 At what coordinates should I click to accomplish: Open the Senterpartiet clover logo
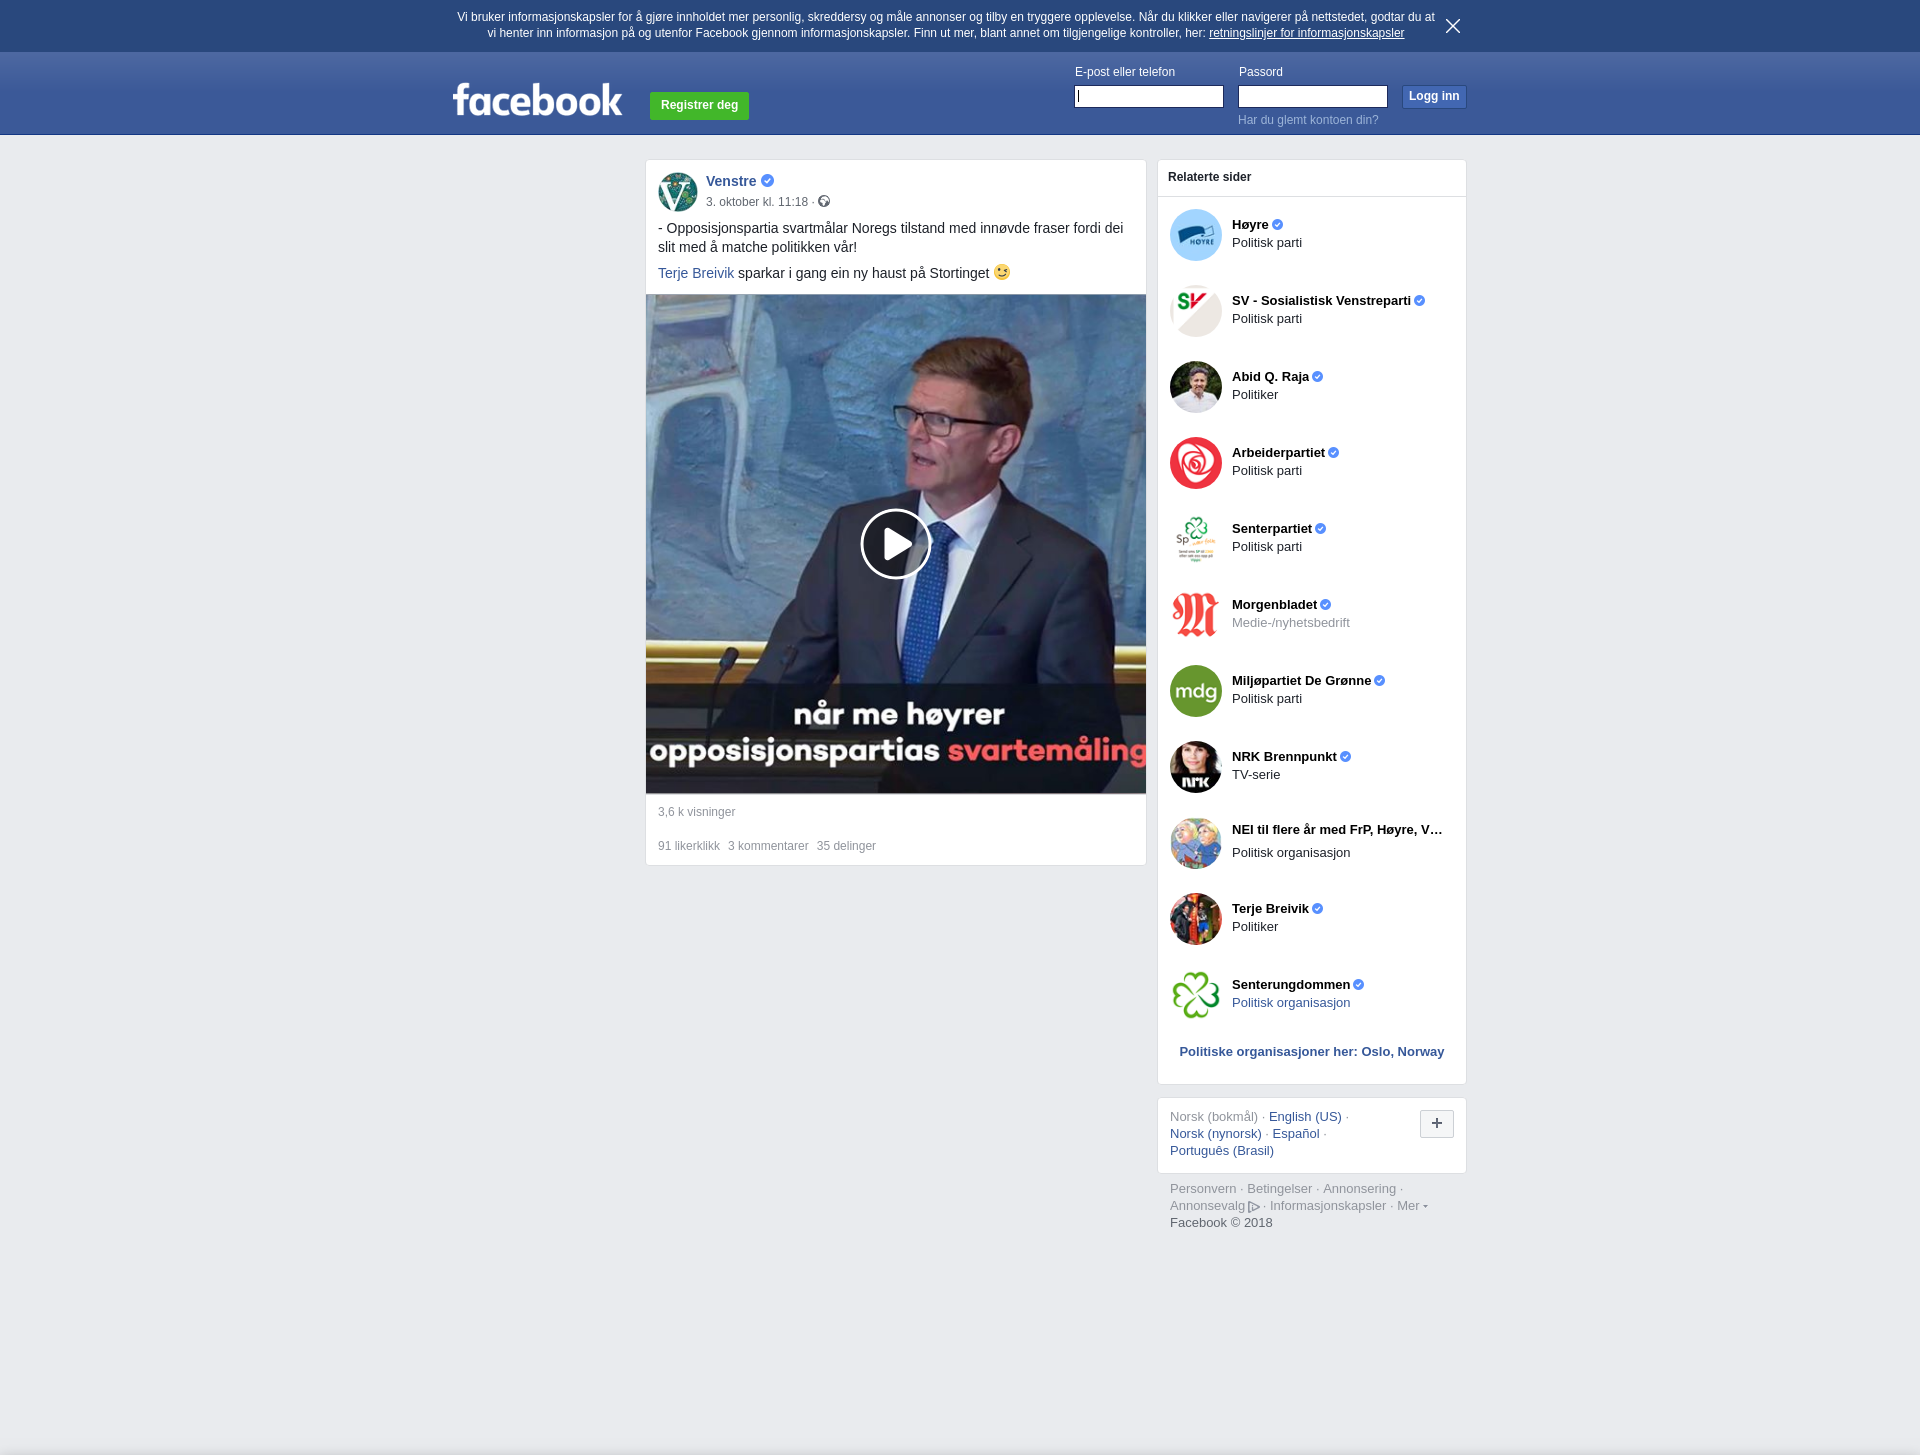point(1196,539)
